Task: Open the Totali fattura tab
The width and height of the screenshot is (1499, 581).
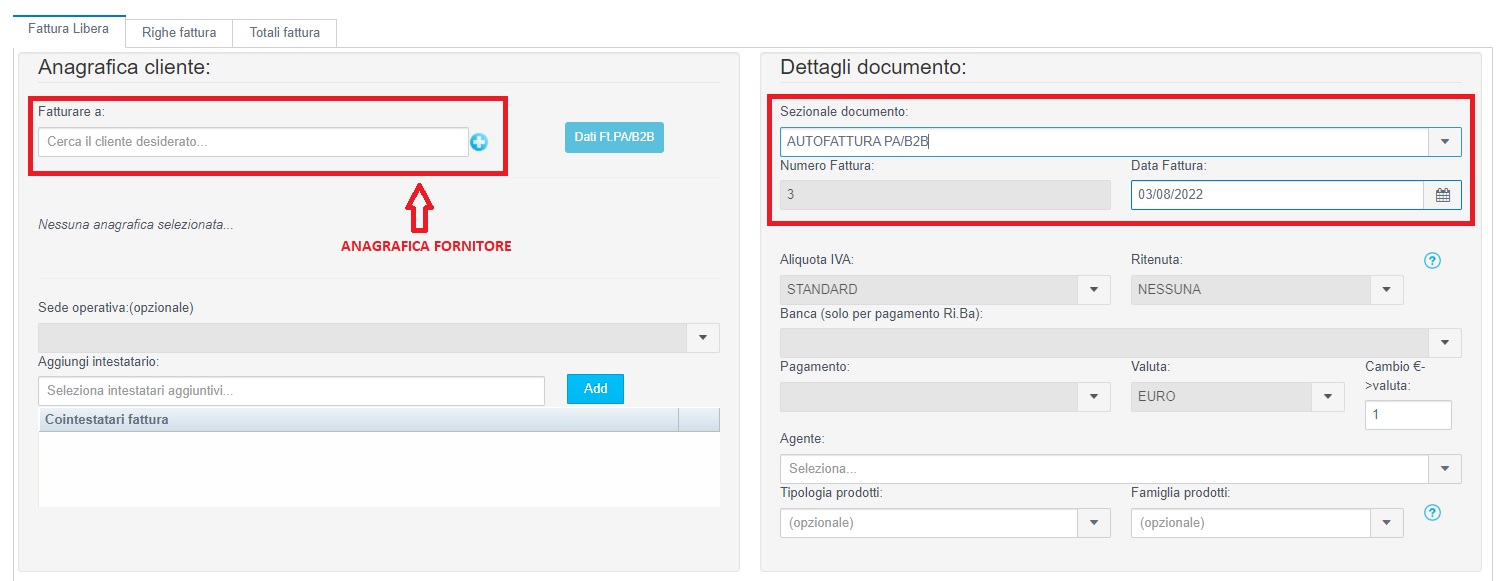Action: [x=285, y=33]
